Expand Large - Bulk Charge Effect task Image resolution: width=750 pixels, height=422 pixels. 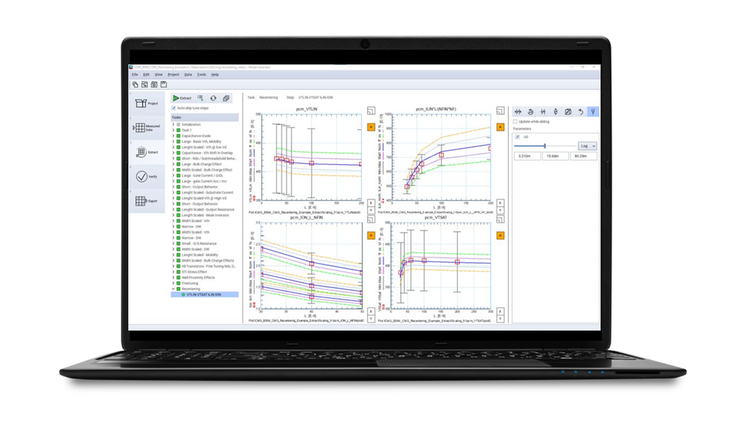point(174,164)
